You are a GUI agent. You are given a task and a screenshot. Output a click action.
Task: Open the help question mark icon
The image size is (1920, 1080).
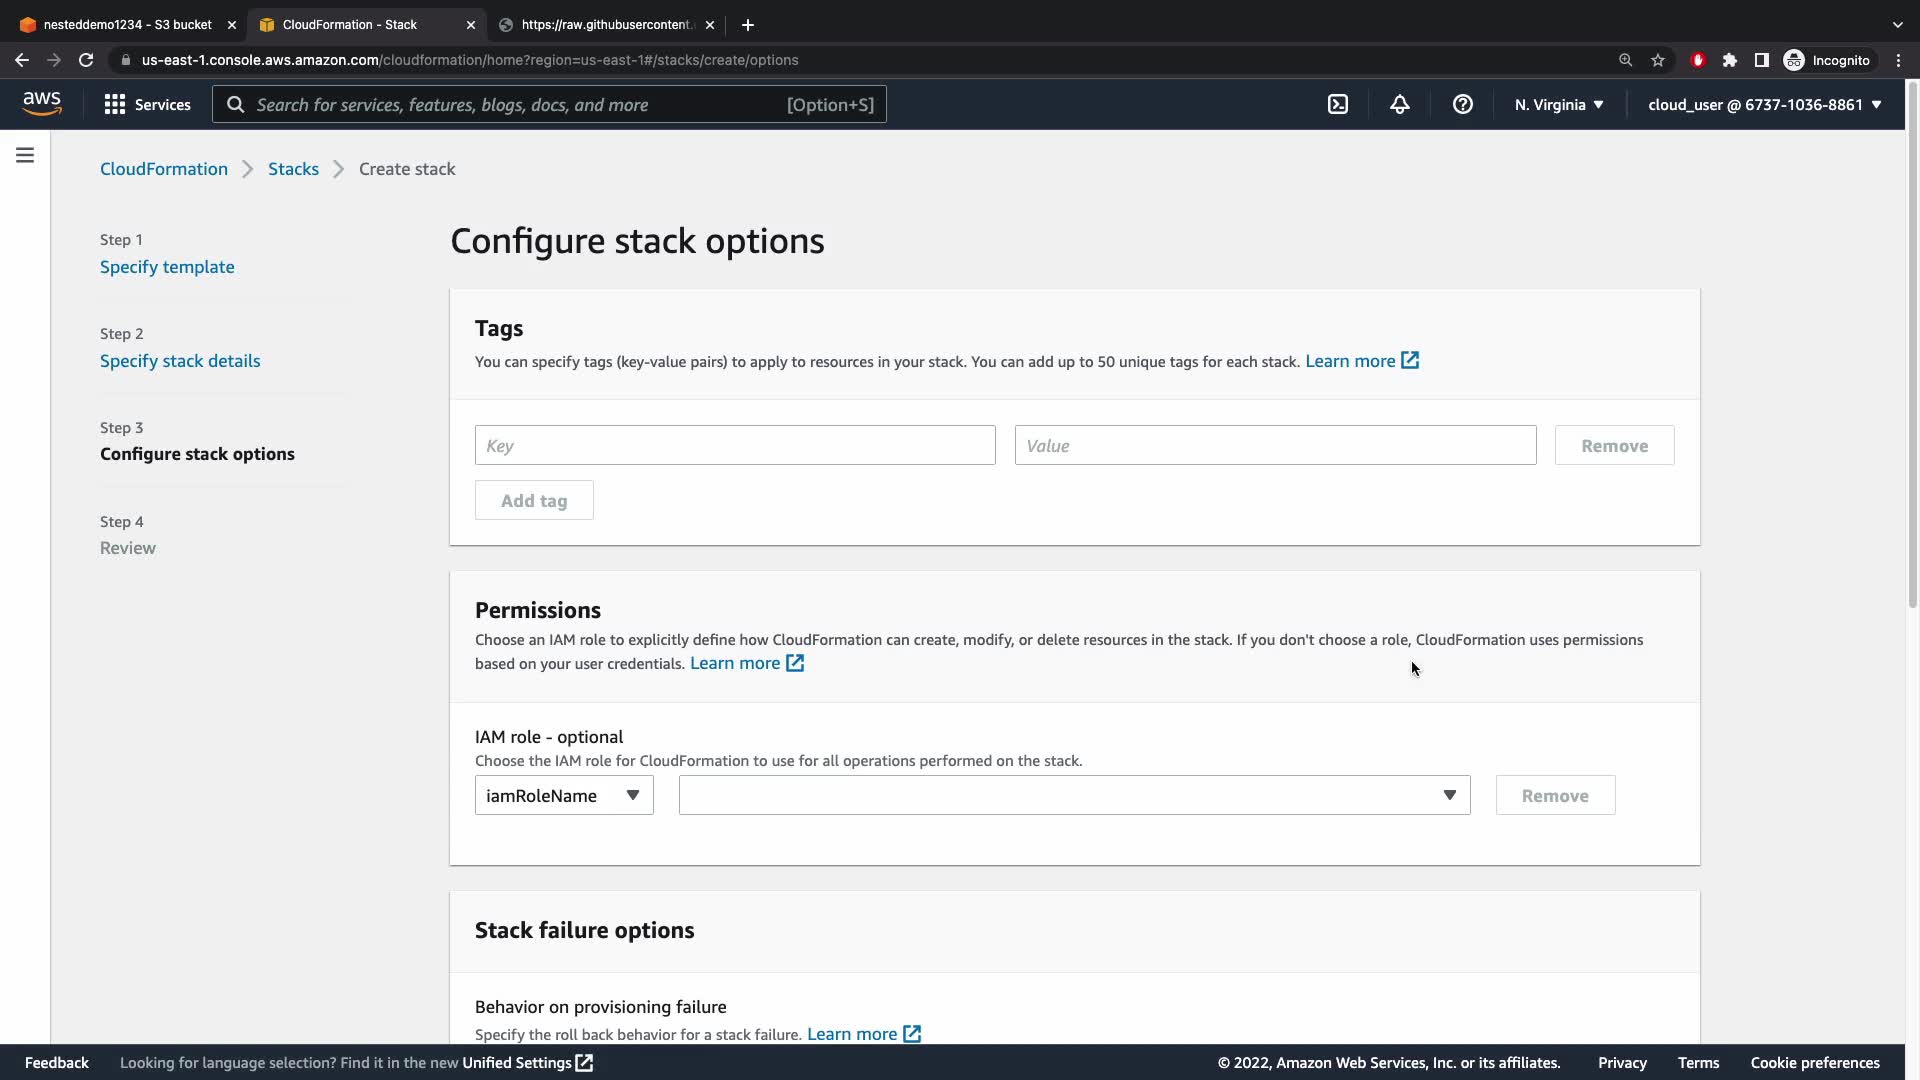tap(1462, 104)
